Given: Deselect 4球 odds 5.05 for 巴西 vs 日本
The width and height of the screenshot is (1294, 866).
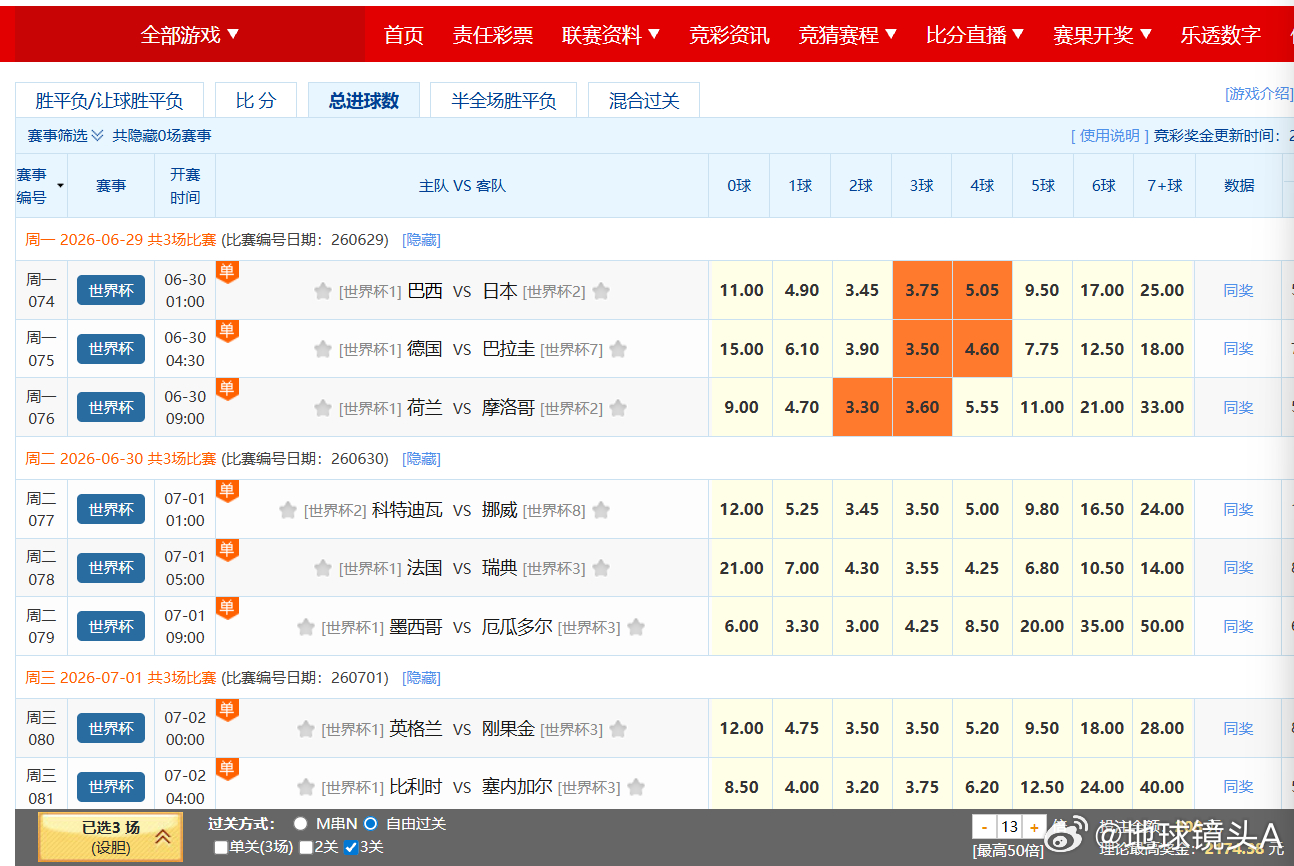Looking at the screenshot, I should click(x=982, y=290).
